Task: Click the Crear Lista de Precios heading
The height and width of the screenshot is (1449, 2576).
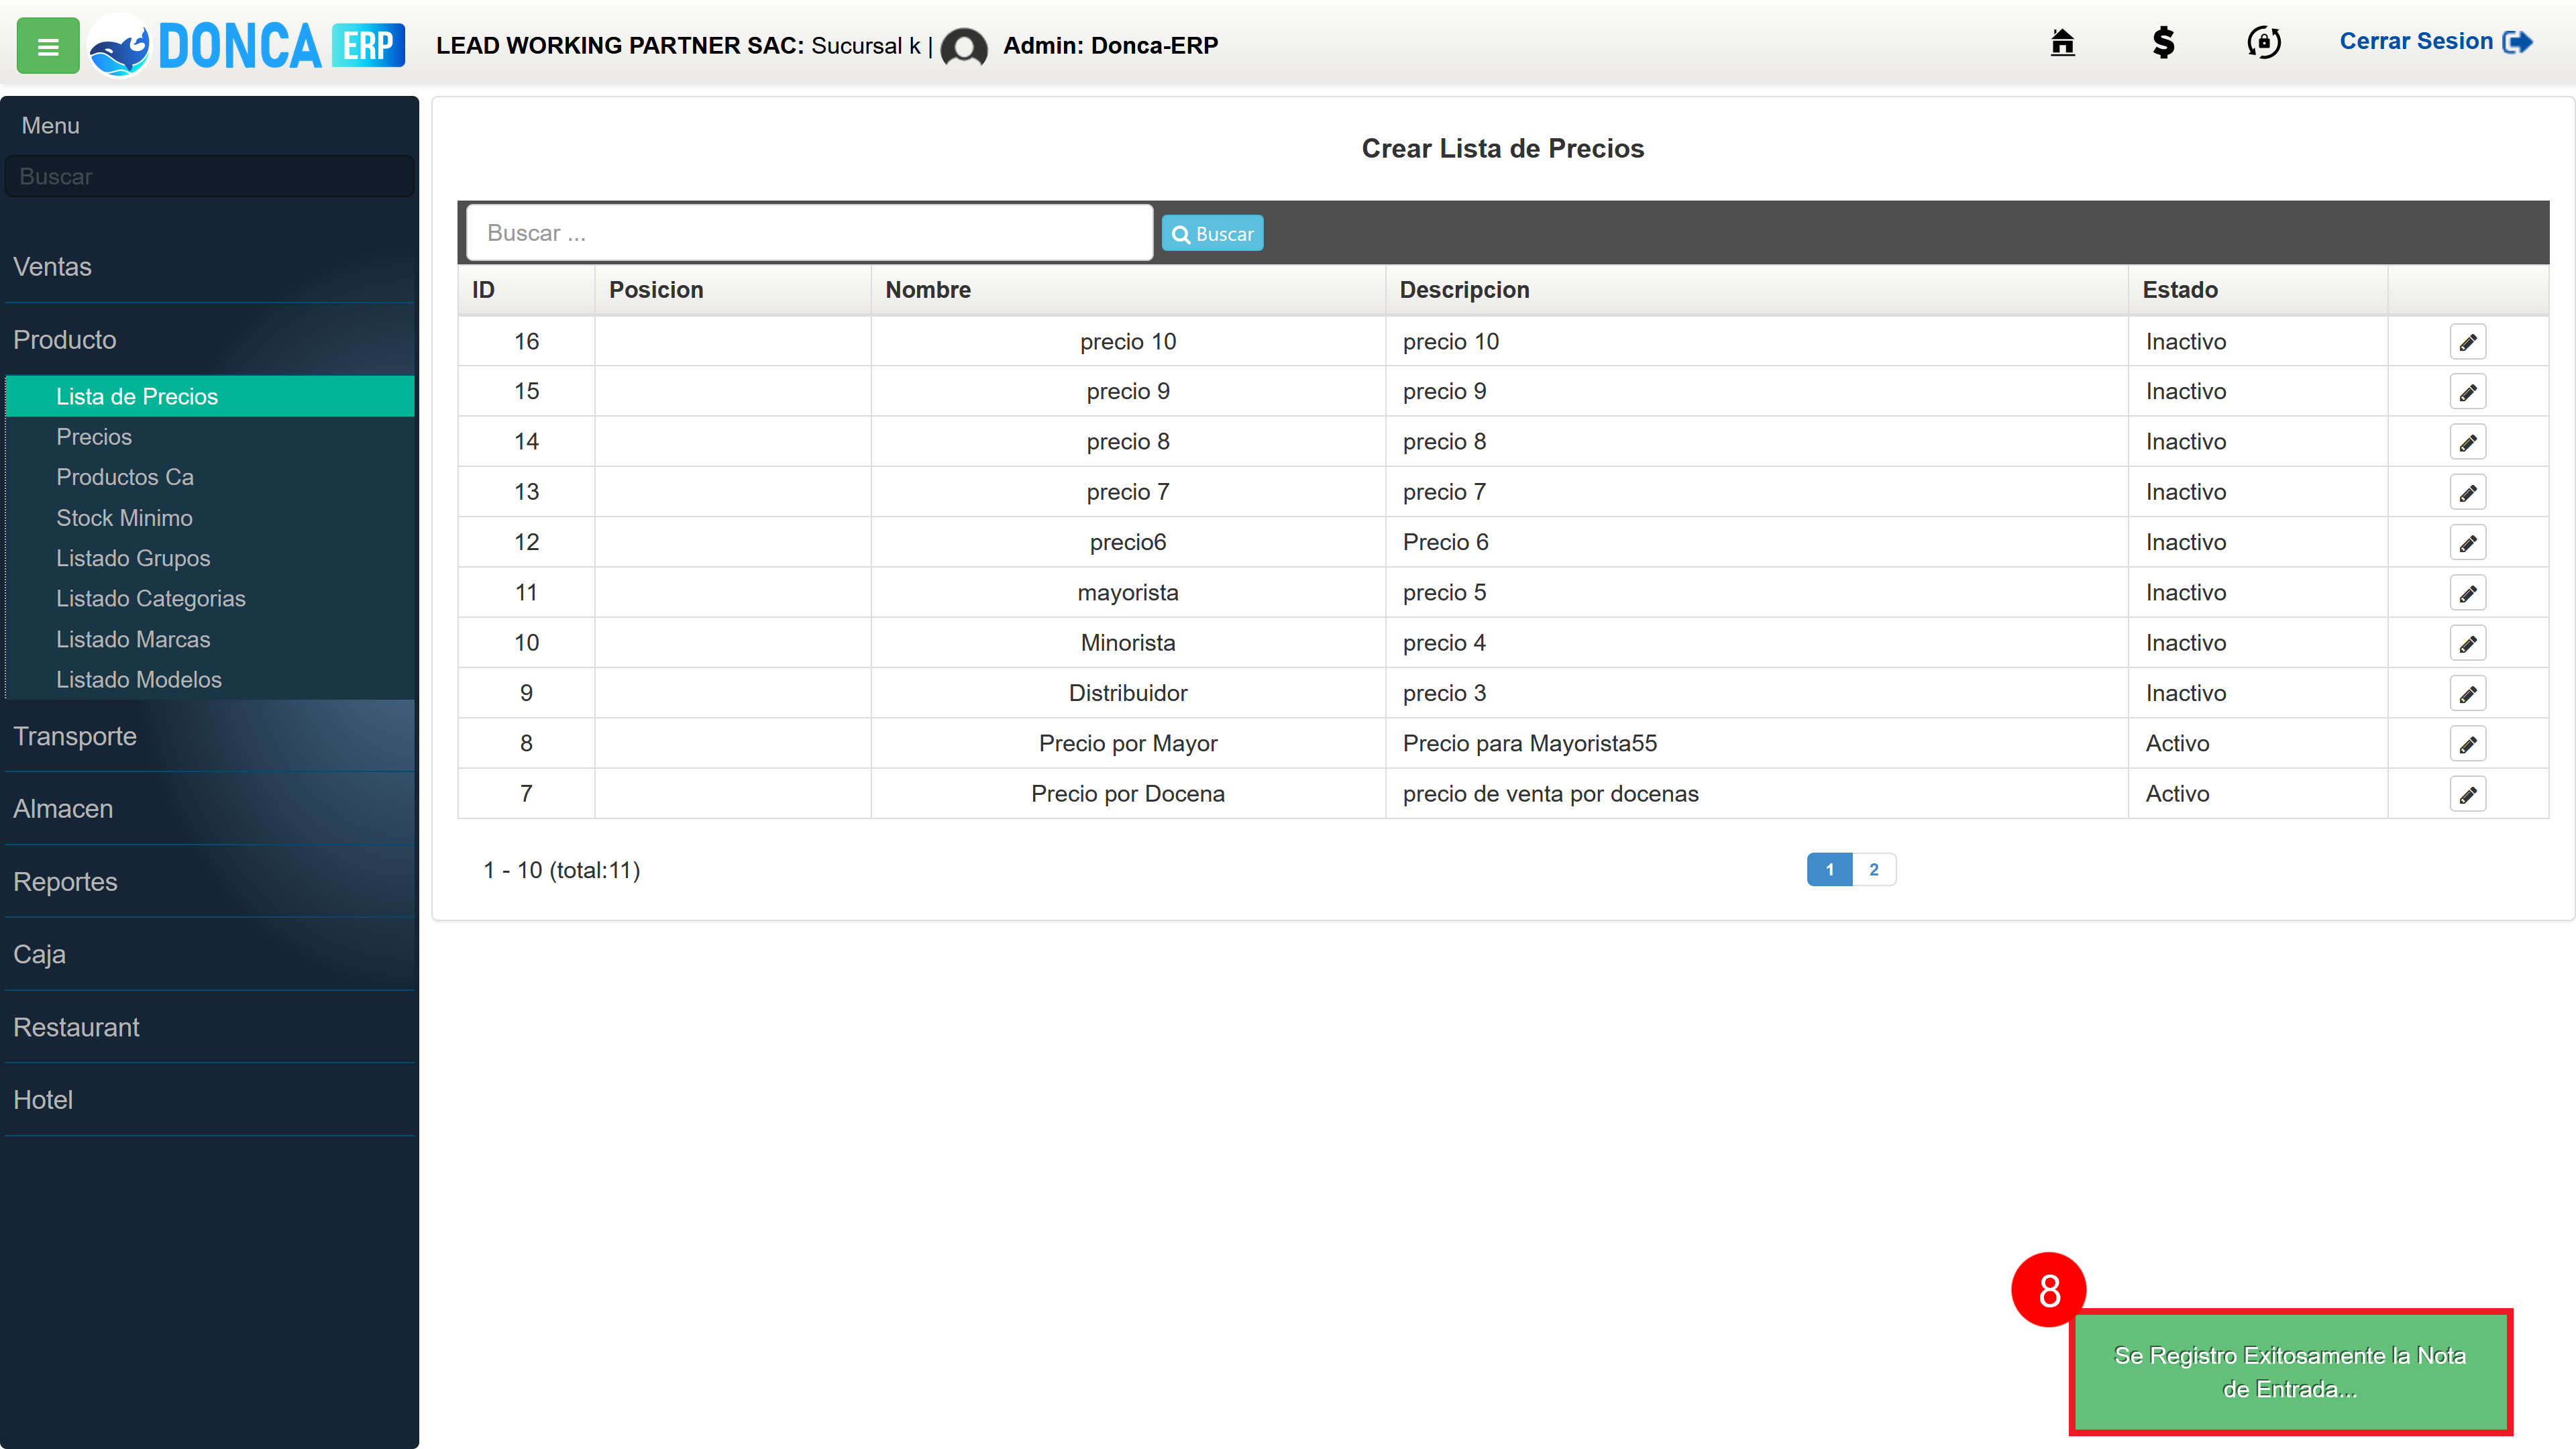Action: click(1502, 148)
